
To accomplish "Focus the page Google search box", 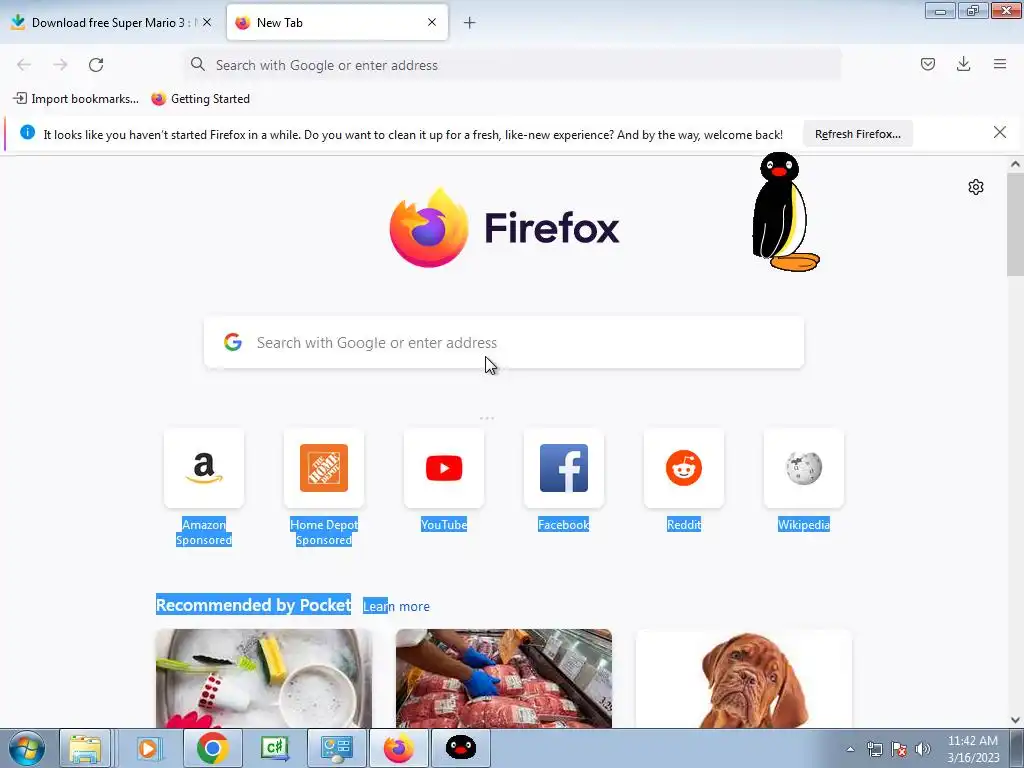I will (504, 343).
